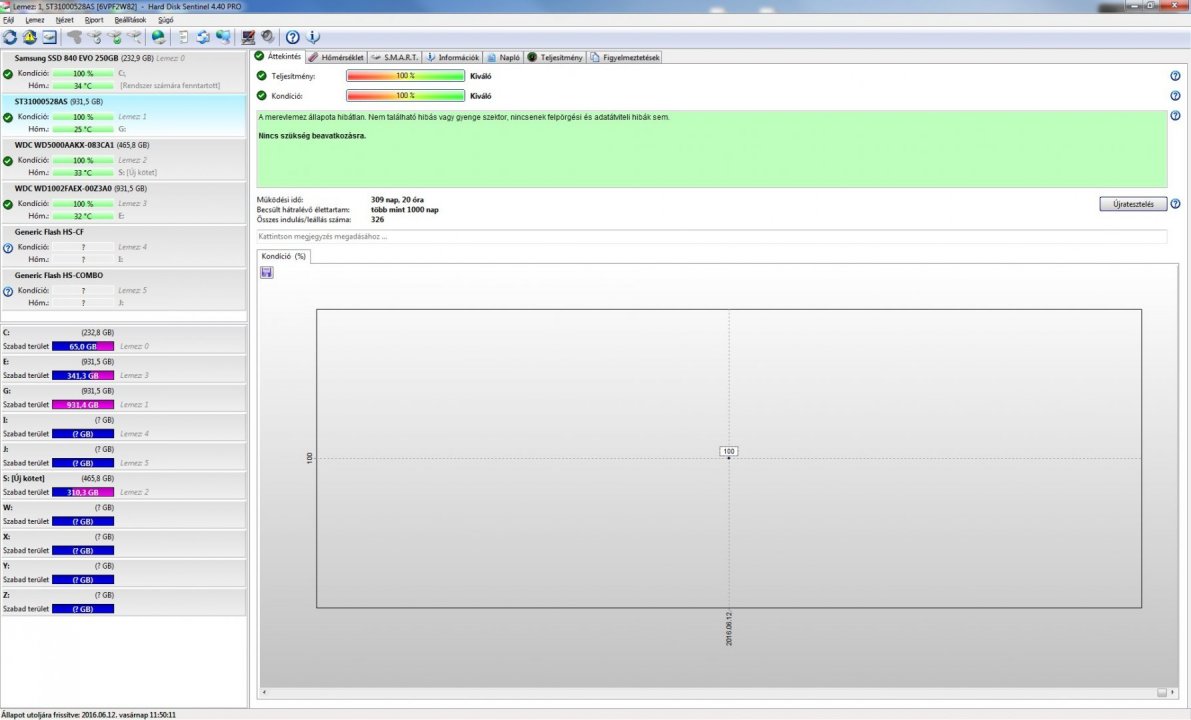Click the grey speaker toolbar icon
The height and width of the screenshot is (720, 1191).
pyautogui.click(x=267, y=36)
